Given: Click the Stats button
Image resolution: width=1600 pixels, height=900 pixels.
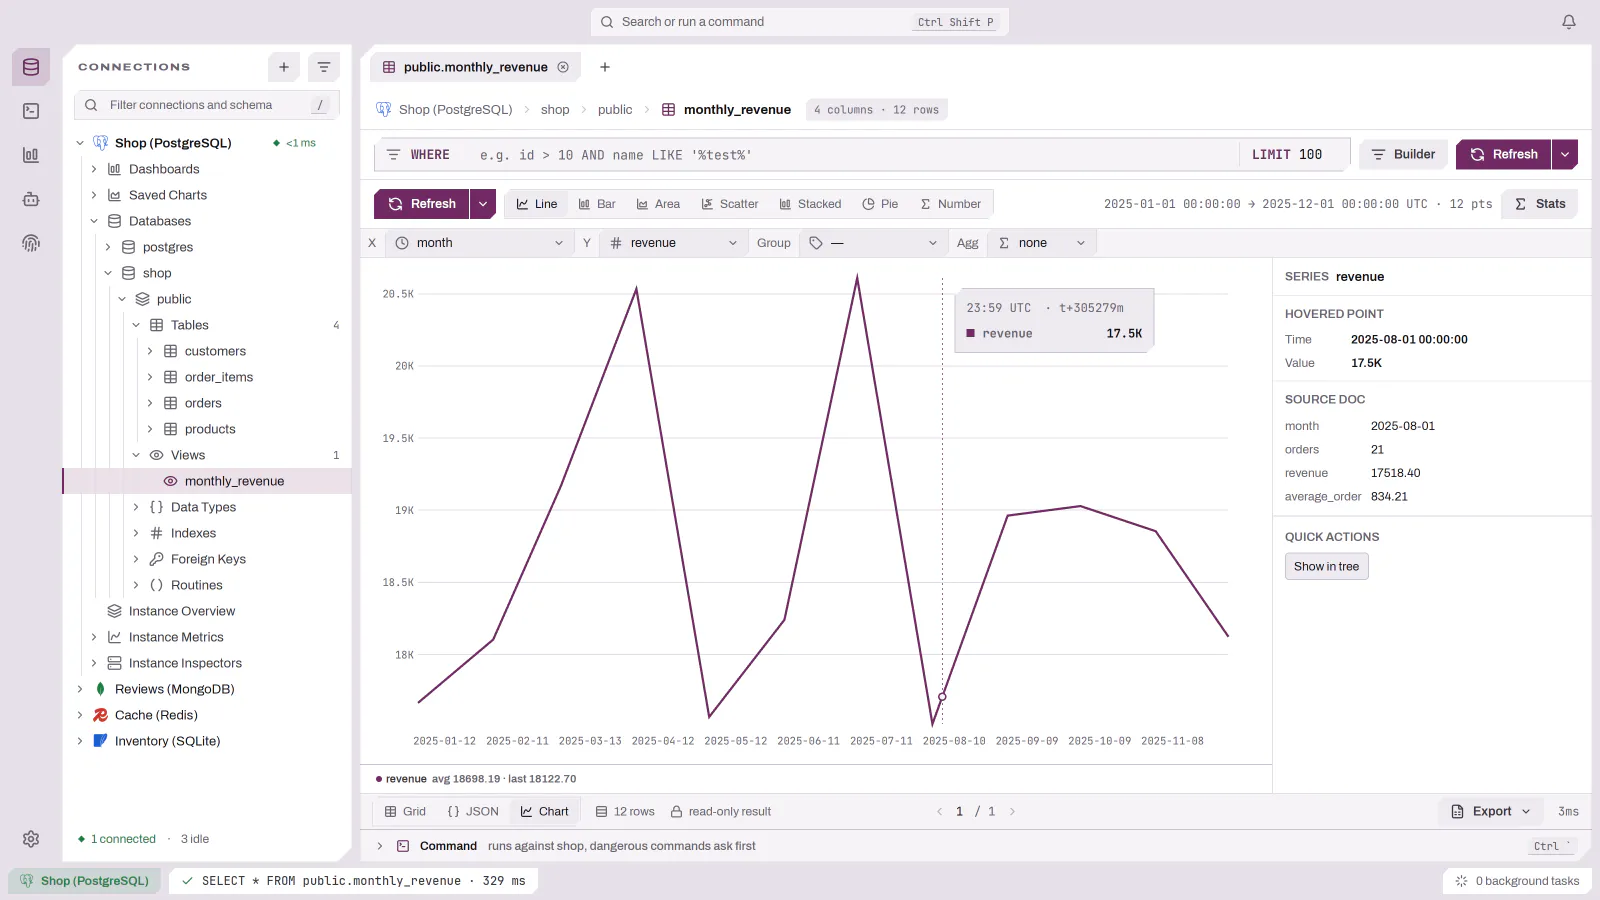Looking at the screenshot, I should point(1540,204).
